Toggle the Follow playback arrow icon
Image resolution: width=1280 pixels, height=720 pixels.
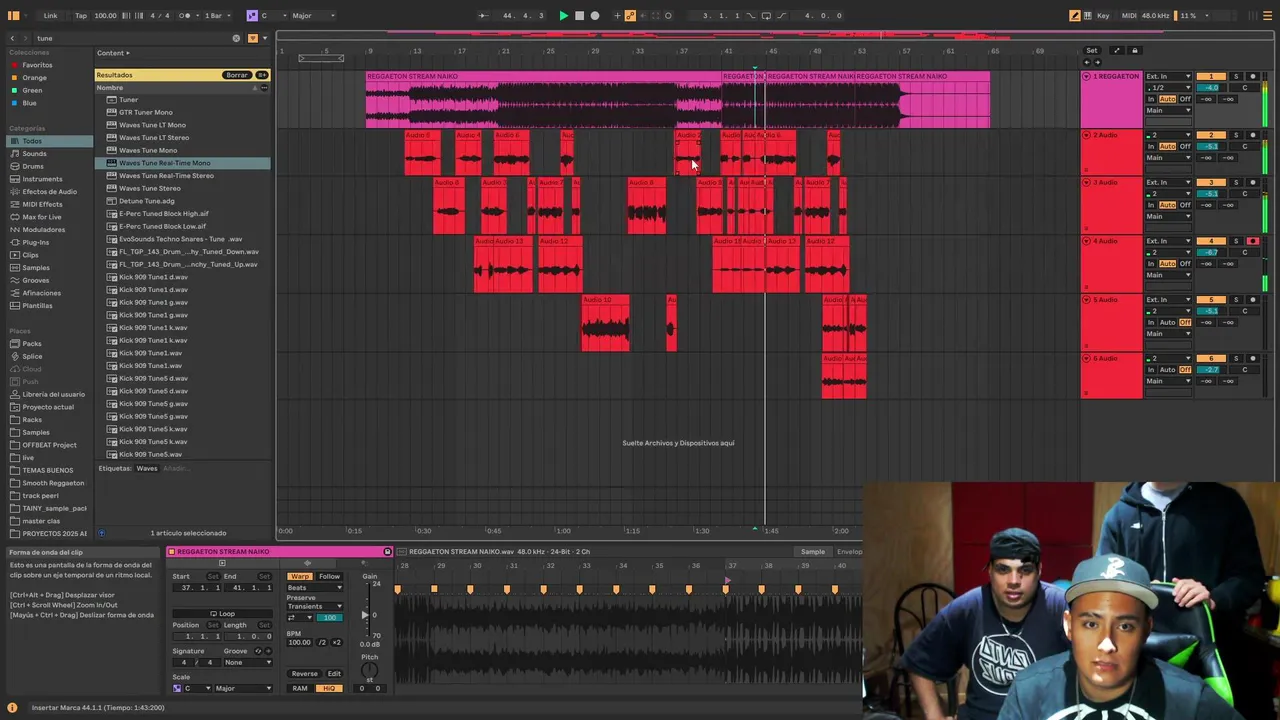point(483,15)
